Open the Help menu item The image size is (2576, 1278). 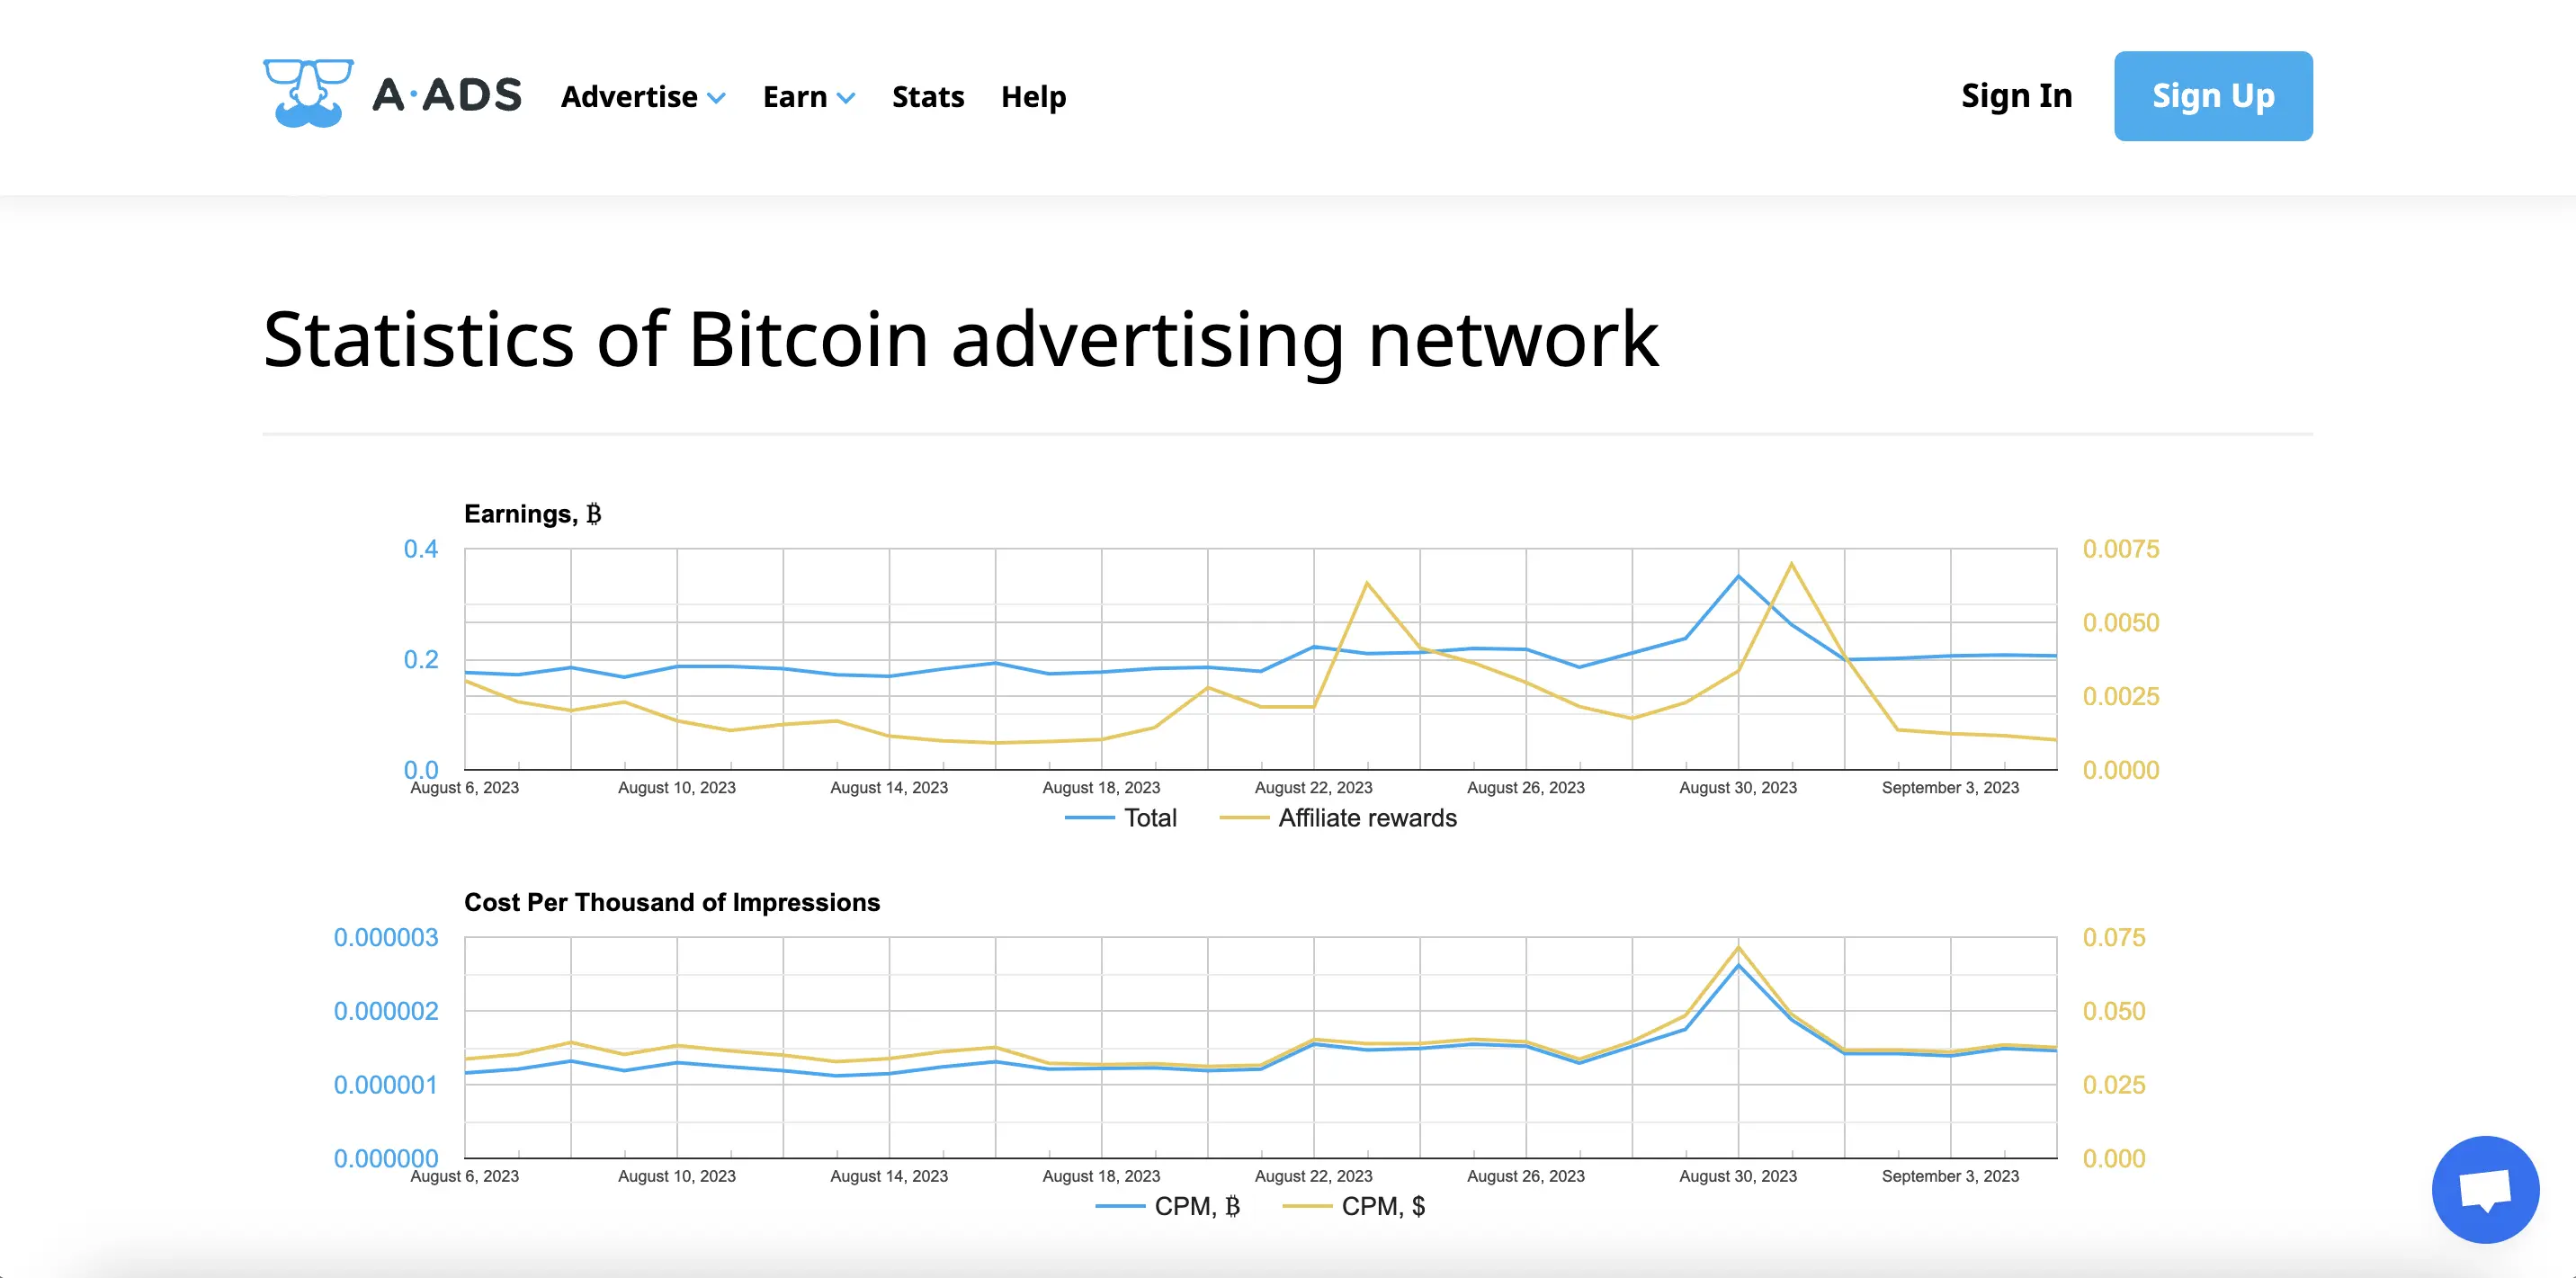tap(1033, 97)
